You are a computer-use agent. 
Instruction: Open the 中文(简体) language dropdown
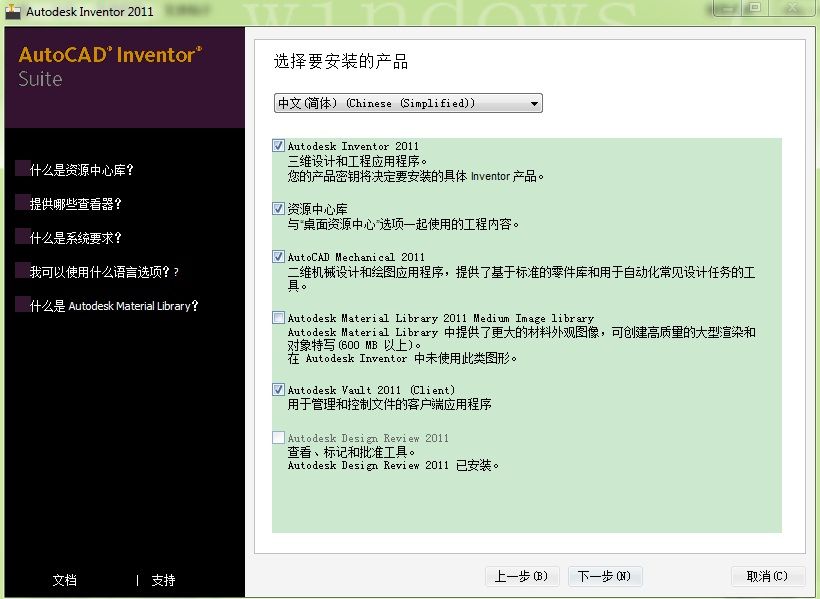coord(408,103)
